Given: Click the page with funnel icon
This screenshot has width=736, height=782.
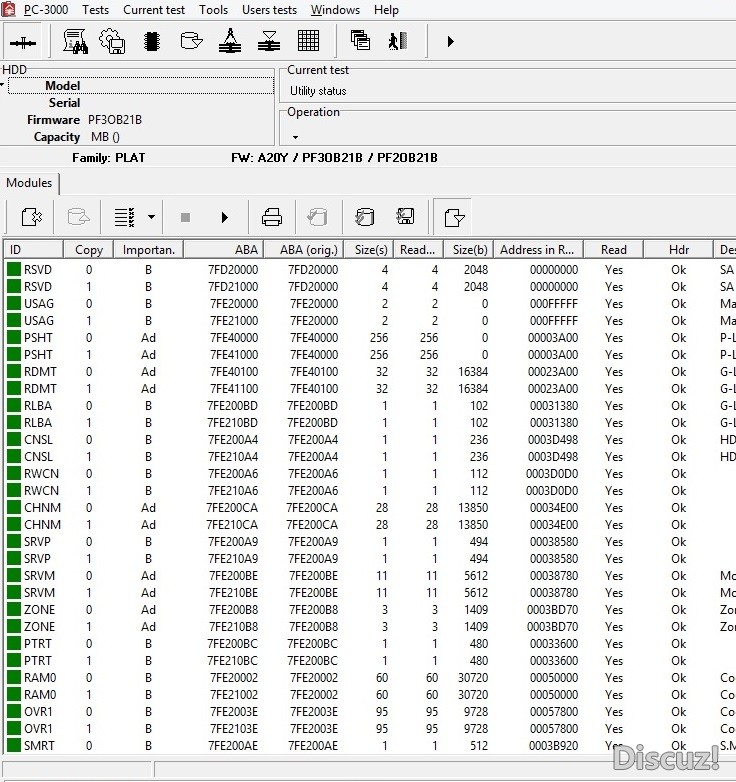Looking at the screenshot, I should tap(454, 217).
